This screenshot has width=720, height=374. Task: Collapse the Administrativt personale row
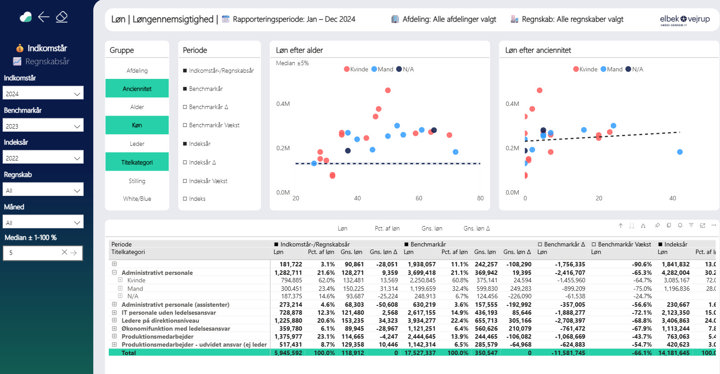[114, 272]
